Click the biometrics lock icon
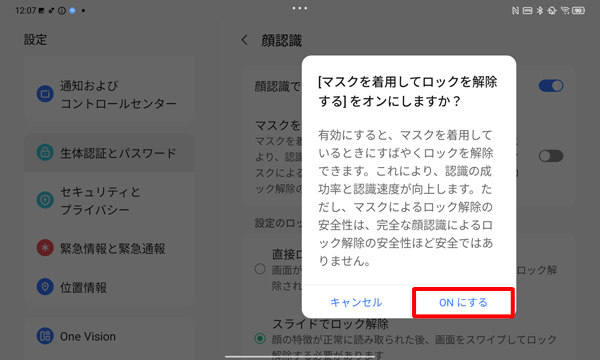The height and width of the screenshot is (360, 600). [x=45, y=152]
